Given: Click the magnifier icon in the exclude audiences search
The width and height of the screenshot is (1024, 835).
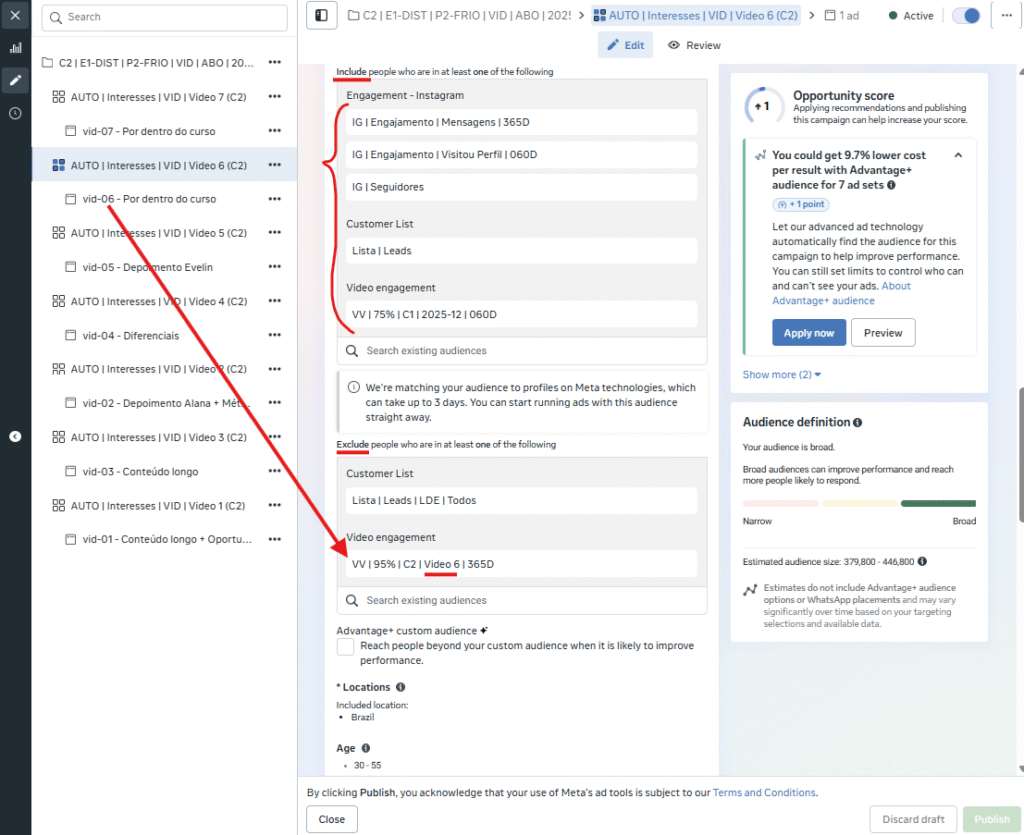Looking at the screenshot, I should [352, 600].
